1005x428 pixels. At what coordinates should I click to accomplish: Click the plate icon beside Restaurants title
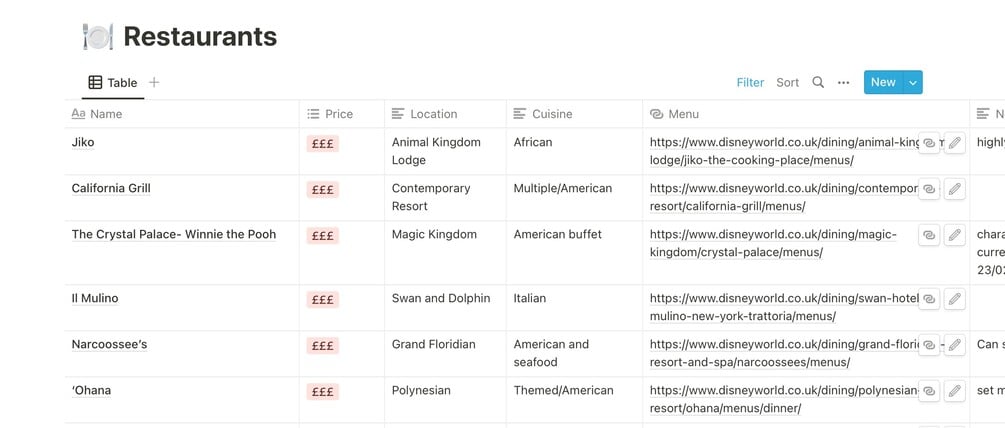[x=97, y=37]
